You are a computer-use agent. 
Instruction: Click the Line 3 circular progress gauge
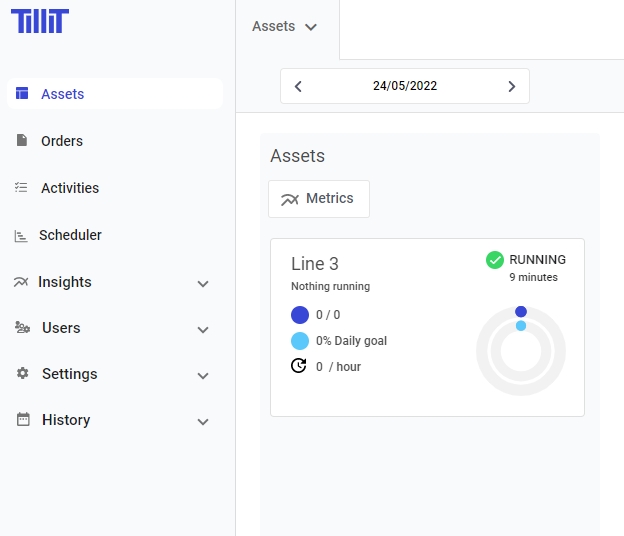tap(520, 351)
